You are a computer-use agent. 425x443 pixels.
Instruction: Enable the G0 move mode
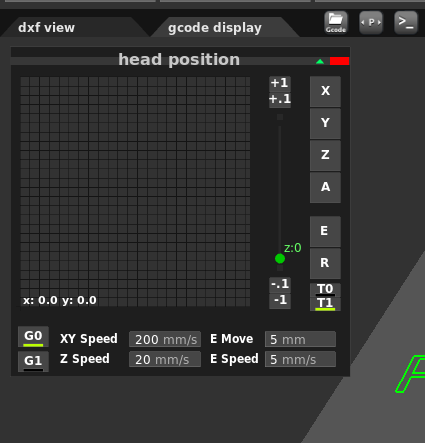[33, 337]
